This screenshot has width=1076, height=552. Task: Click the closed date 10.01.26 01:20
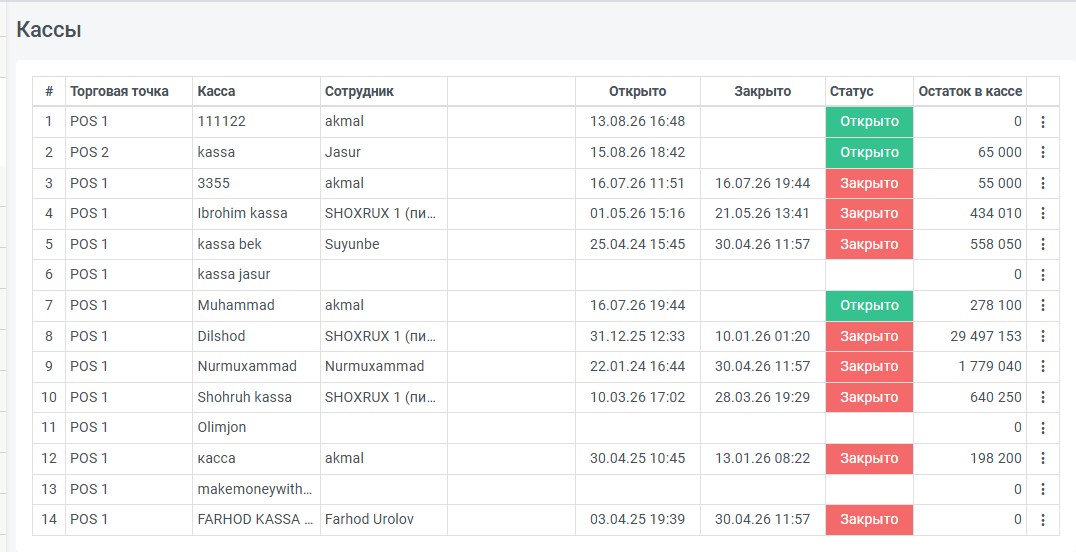(762, 336)
